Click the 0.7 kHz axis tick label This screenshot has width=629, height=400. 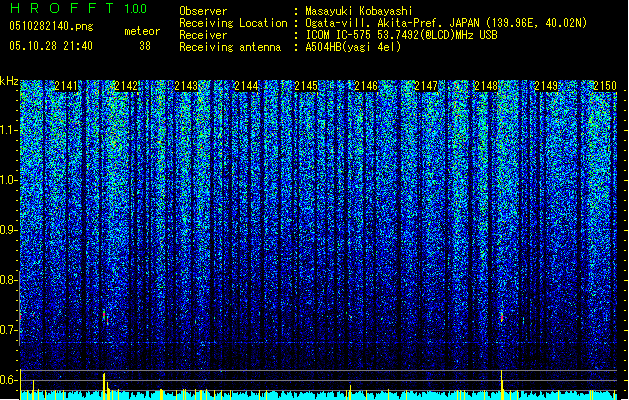(8, 330)
